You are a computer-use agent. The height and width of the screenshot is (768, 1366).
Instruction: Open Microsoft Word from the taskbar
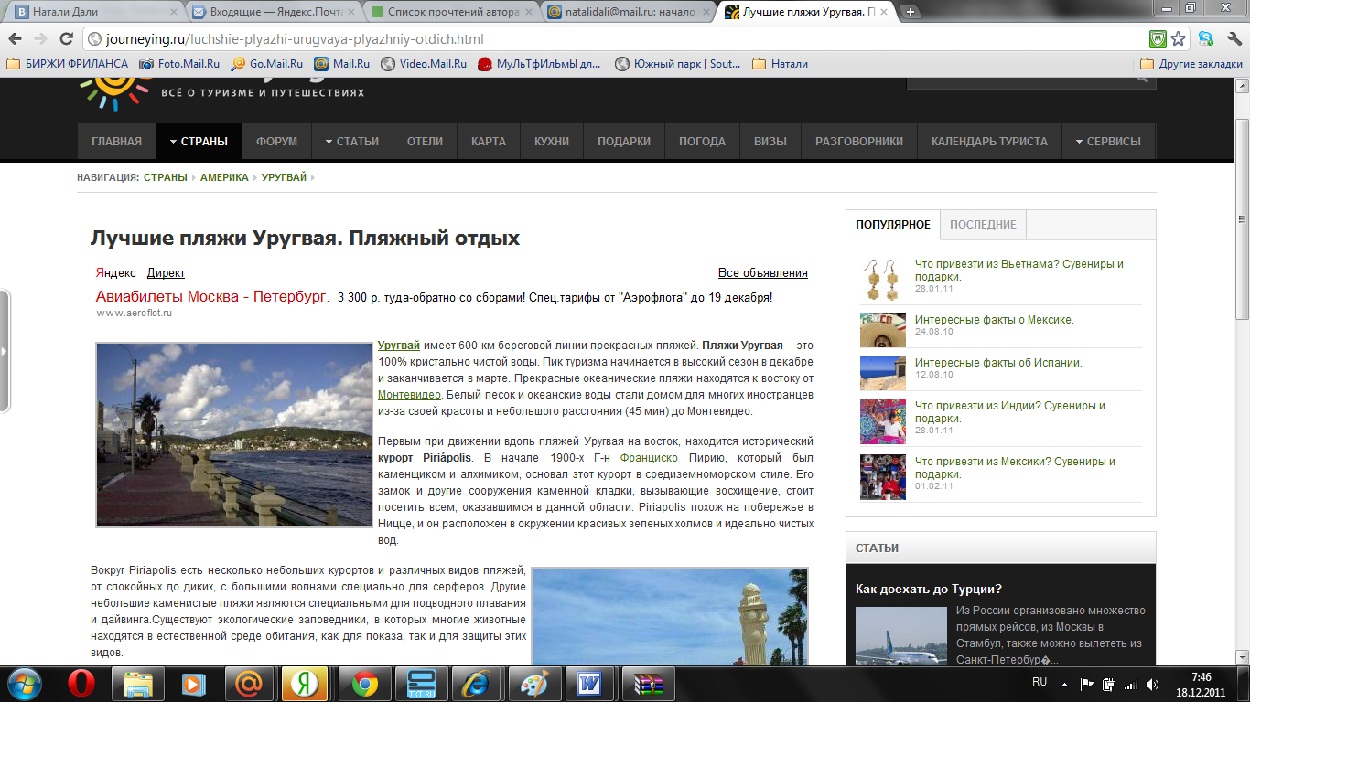click(x=589, y=685)
